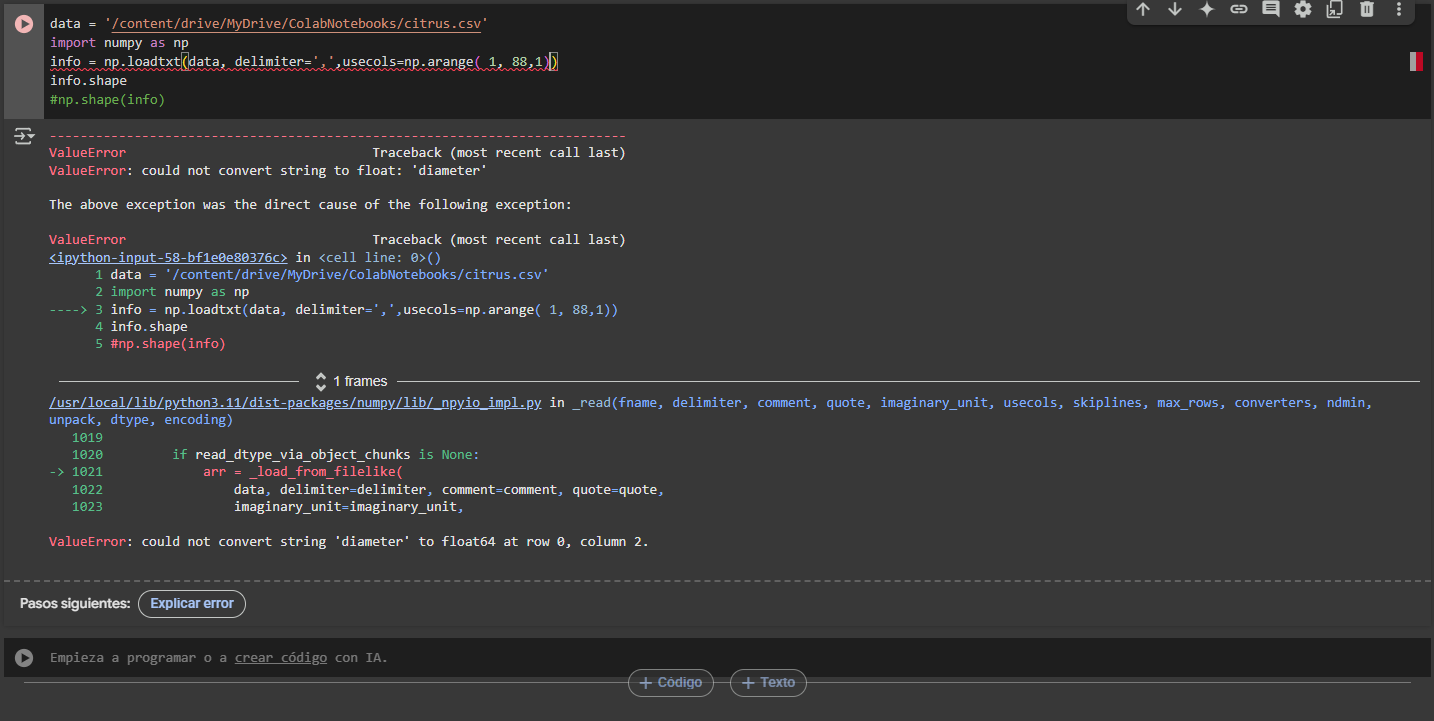Open cell settings with the gear icon

1303,9
